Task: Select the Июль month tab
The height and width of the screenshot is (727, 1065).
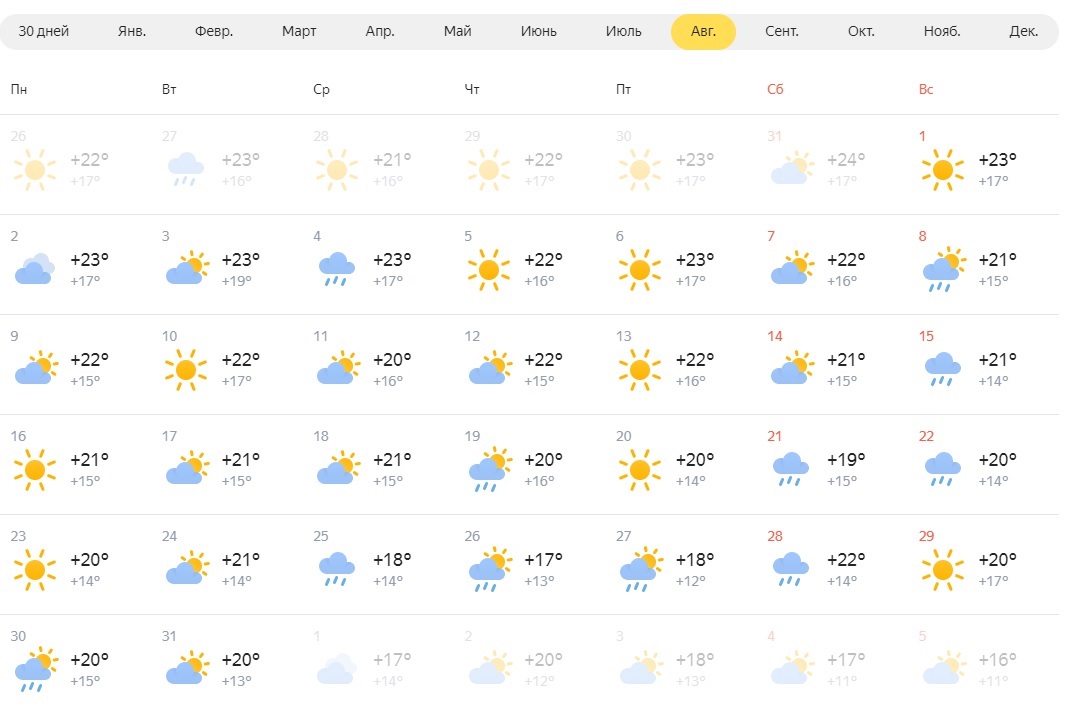Action: [624, 31]
